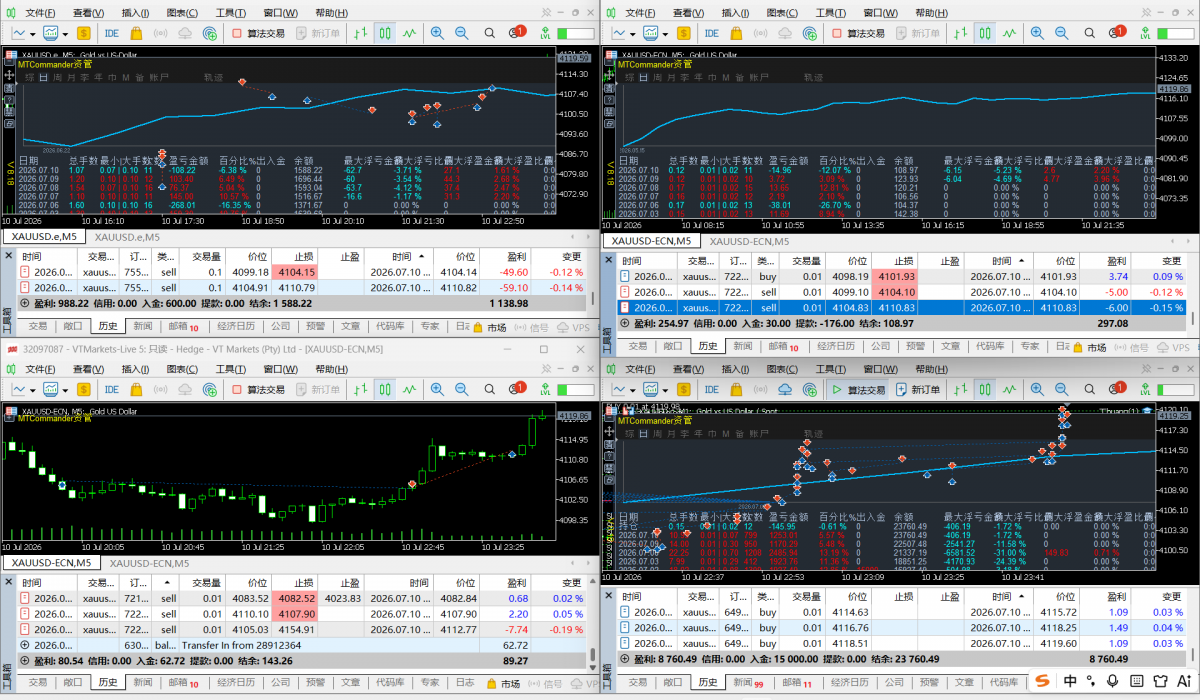Click notification icon with red badge in VT Markets toolbar
This screenshot has width=1200, height=700.
[x=515, y=389]
